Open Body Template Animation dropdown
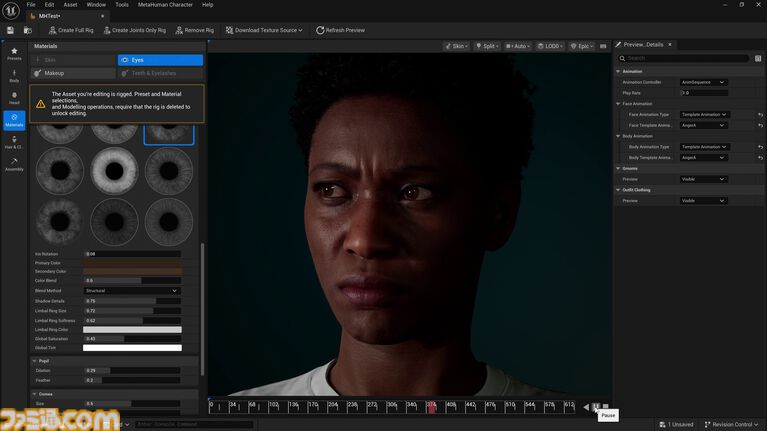The height and width of the screenshot is (431, 767). [x=703, y=158]
